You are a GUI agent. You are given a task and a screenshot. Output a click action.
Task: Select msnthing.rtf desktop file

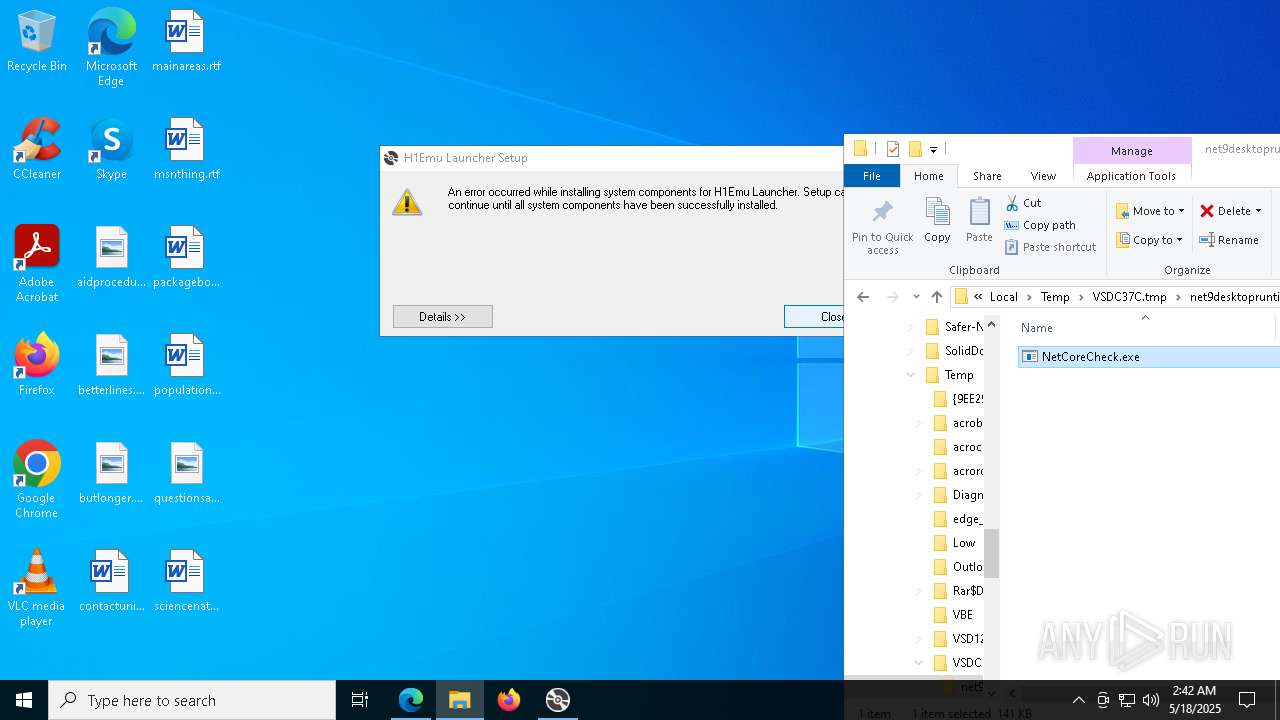(186, 150)
